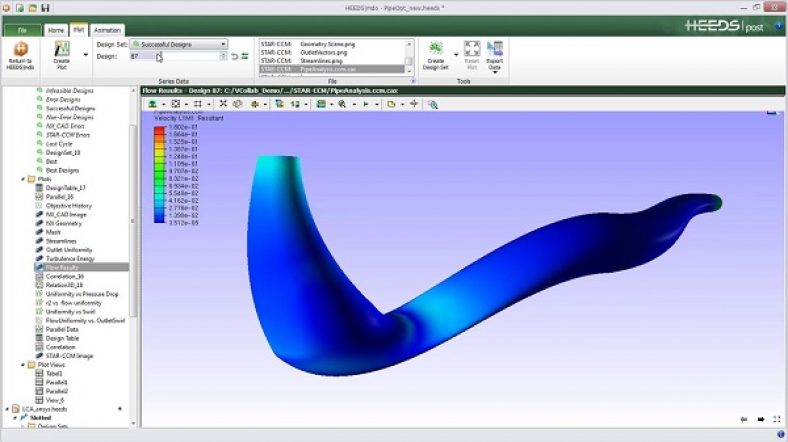Click the Design number stepper arrows

point(224,56)
